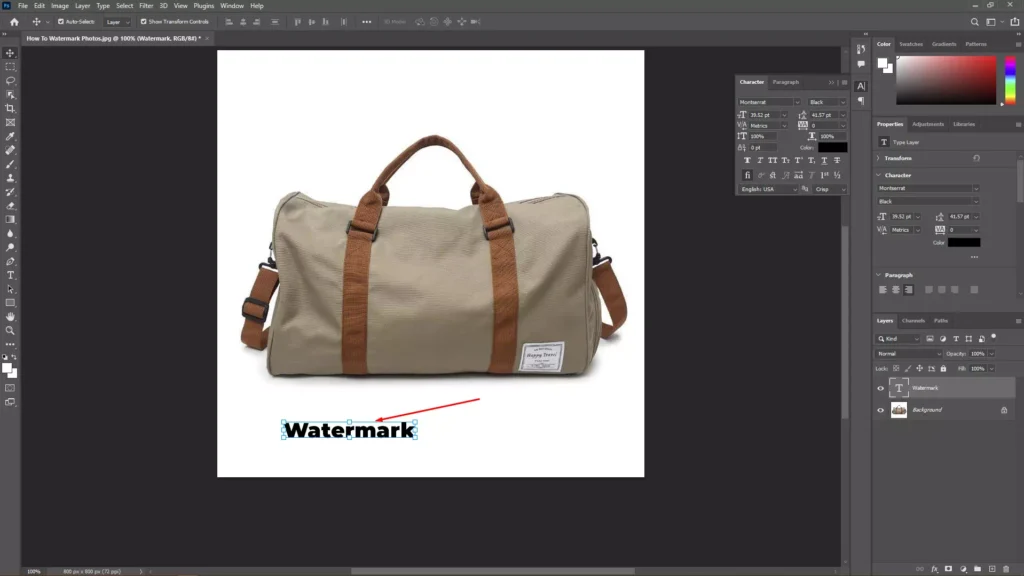Click the Home icon in options bar
The image size is (1024, 576).
(x=14, y=22)
